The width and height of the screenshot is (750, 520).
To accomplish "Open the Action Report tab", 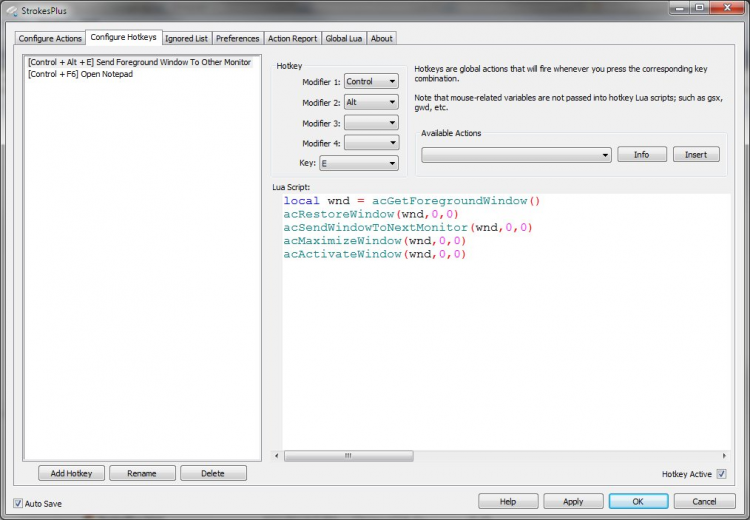I will click(292, 38).
